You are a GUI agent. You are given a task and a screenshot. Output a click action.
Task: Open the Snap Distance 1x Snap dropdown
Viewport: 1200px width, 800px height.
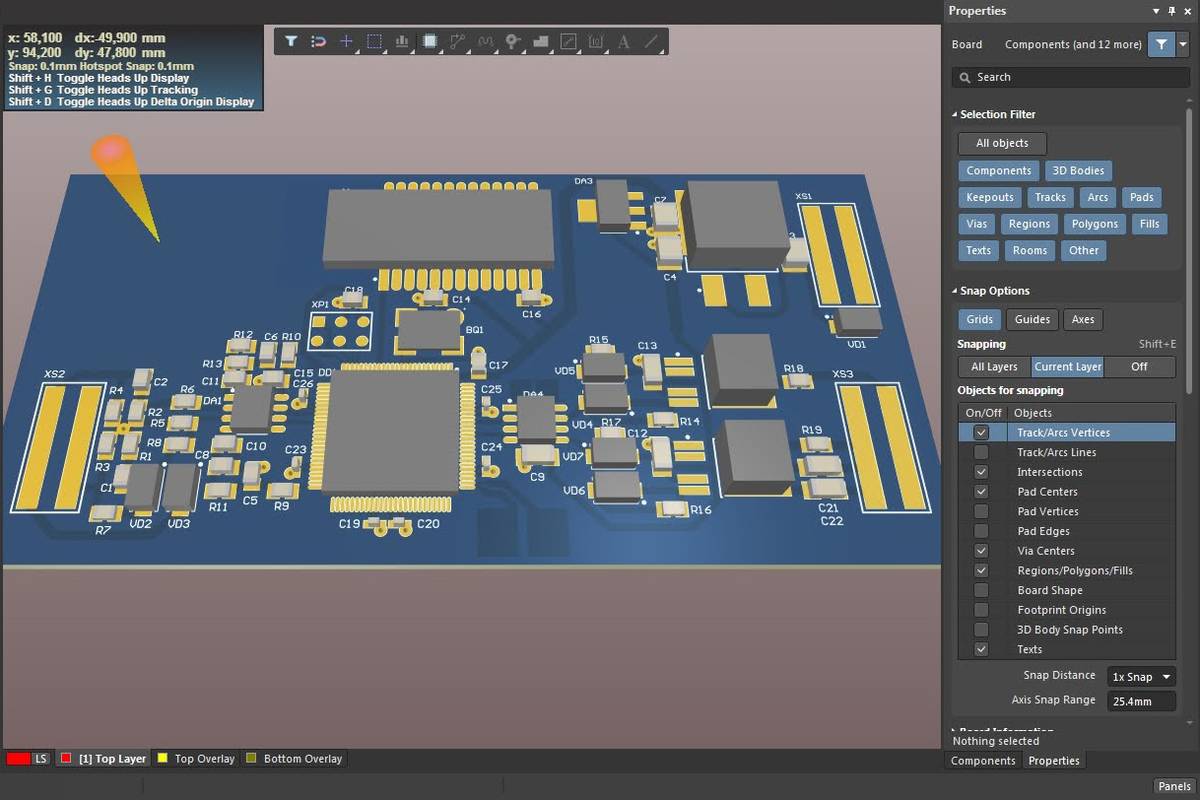point(1141,677)
